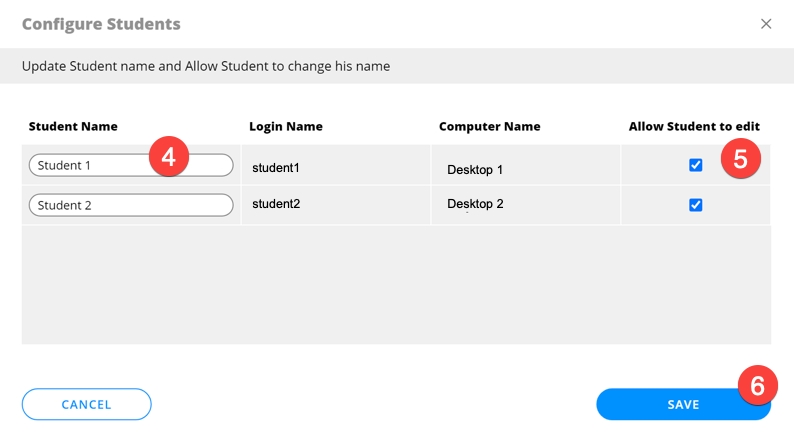Click the Login Name column header
The height and width of the screenshot is (435, 794).
point(286,127)
